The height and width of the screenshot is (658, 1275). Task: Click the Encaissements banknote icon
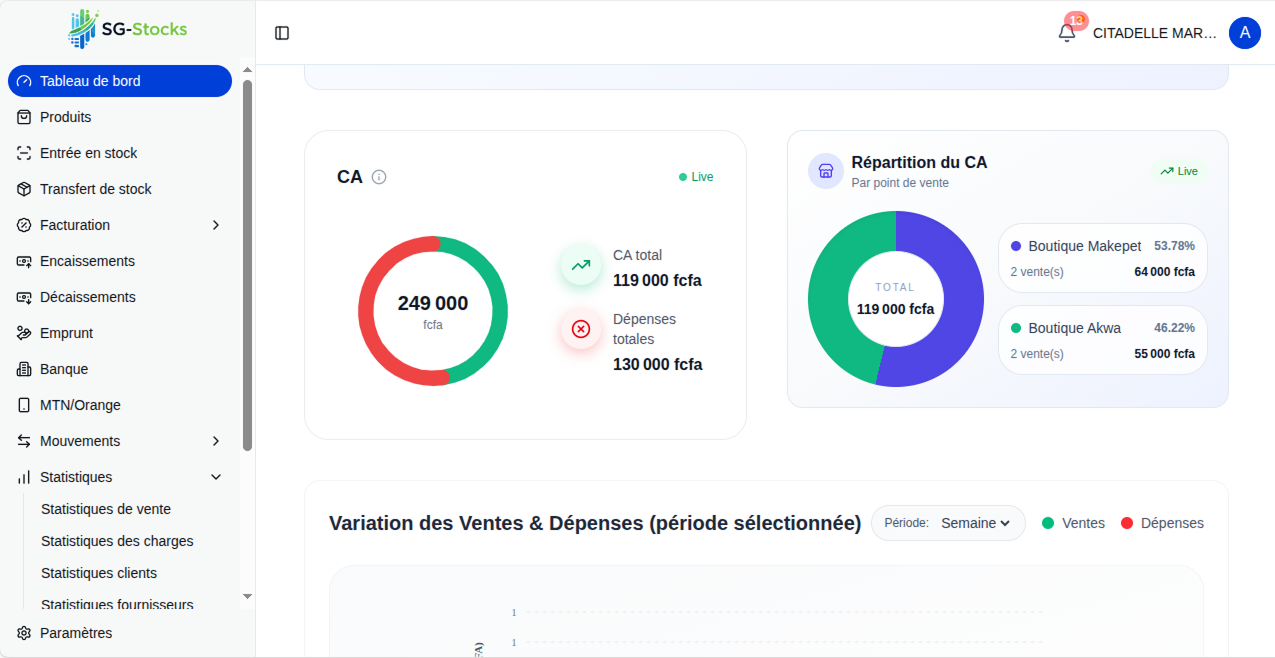(24, 261)
